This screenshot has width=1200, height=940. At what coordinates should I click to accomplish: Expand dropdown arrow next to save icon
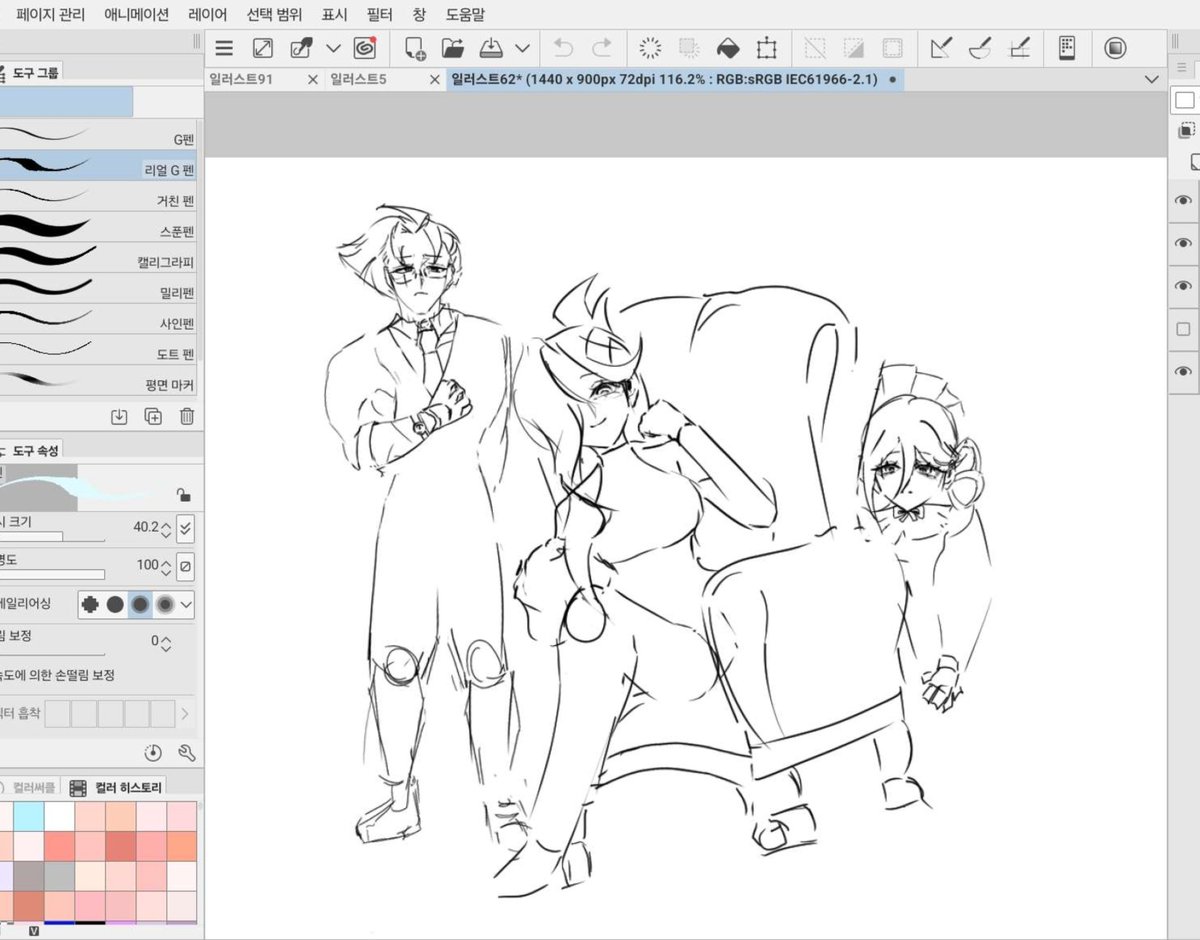tap(522, 48)
